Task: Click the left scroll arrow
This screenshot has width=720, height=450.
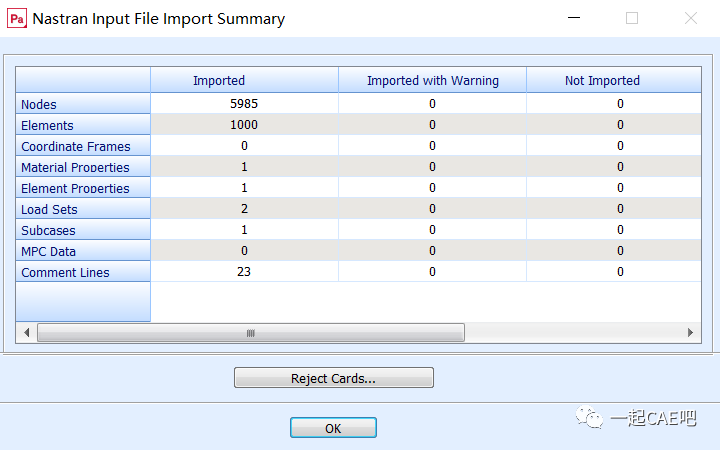Action: pyautogui.click(x=27, y=332)
